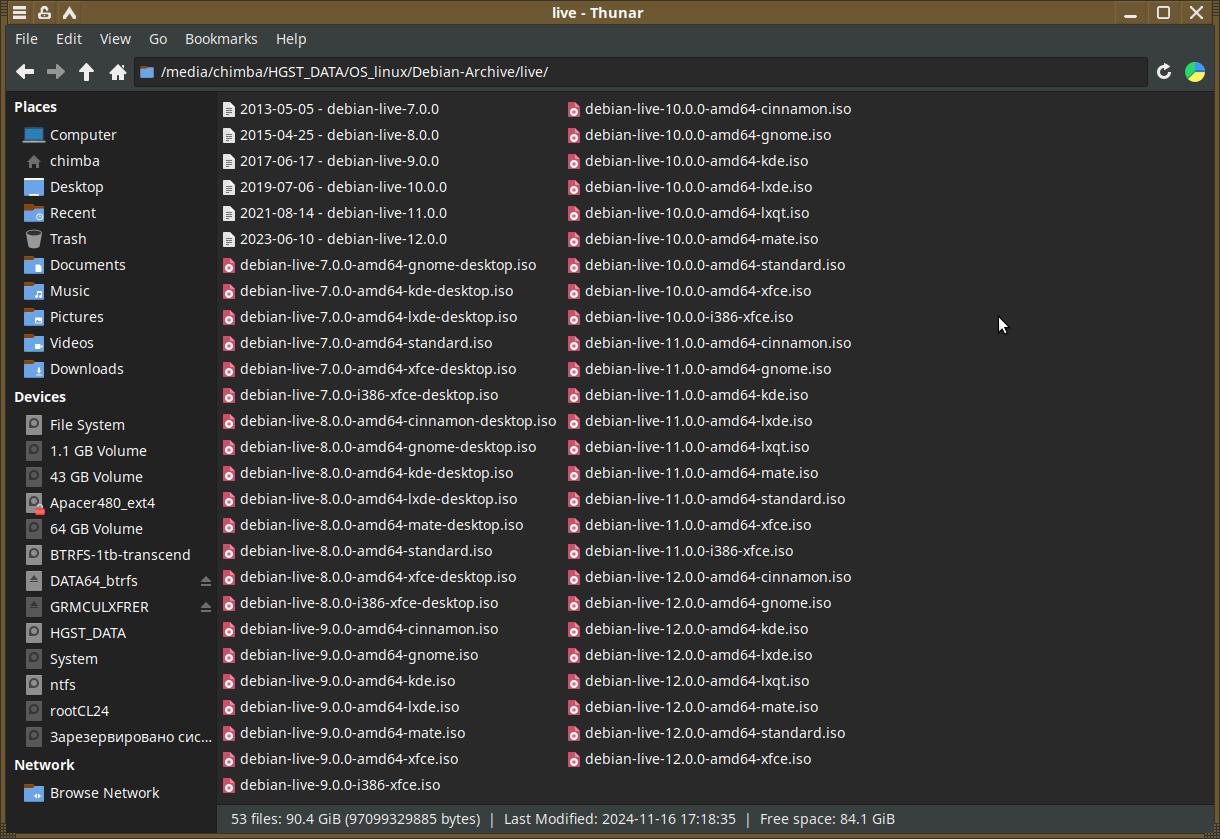Select debian-live-8.0.0-amd64-cinnamon-desktop.iso
Screen dimensions: 1220x839
pos(389,421)
